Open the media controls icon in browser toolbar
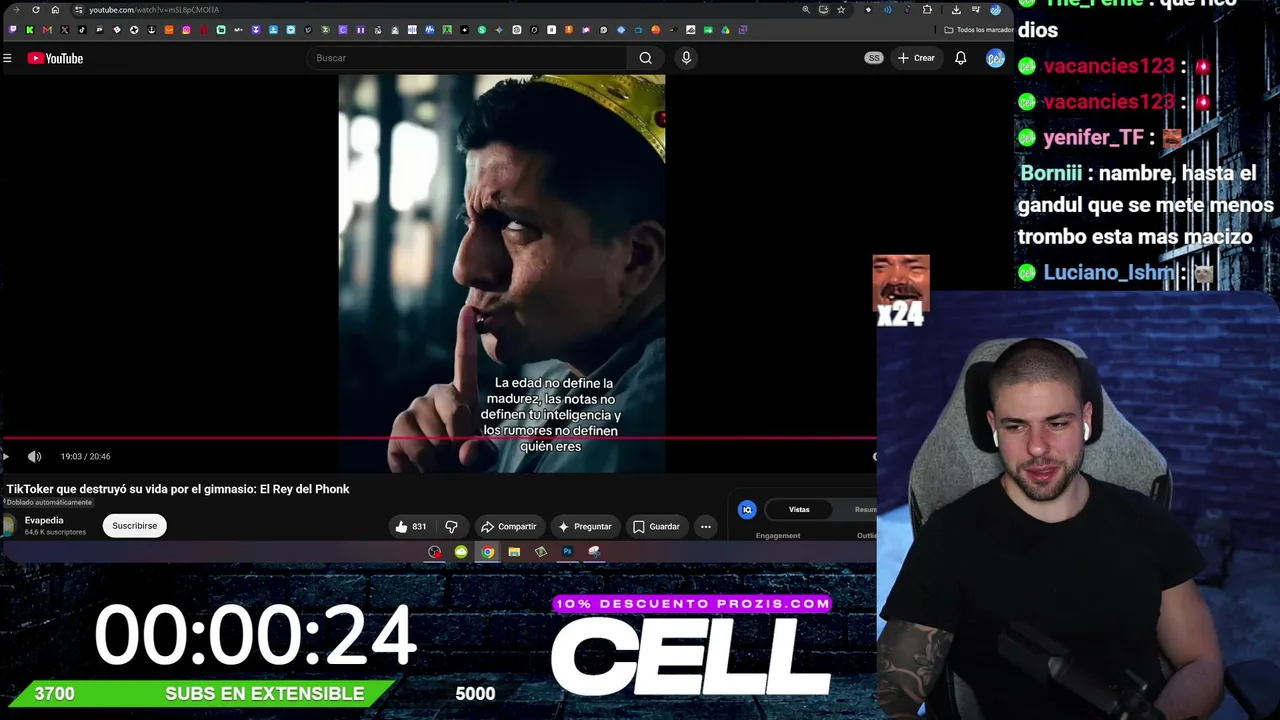The height and width of the screenshot is (720, 1280). [x=975, y=10]
